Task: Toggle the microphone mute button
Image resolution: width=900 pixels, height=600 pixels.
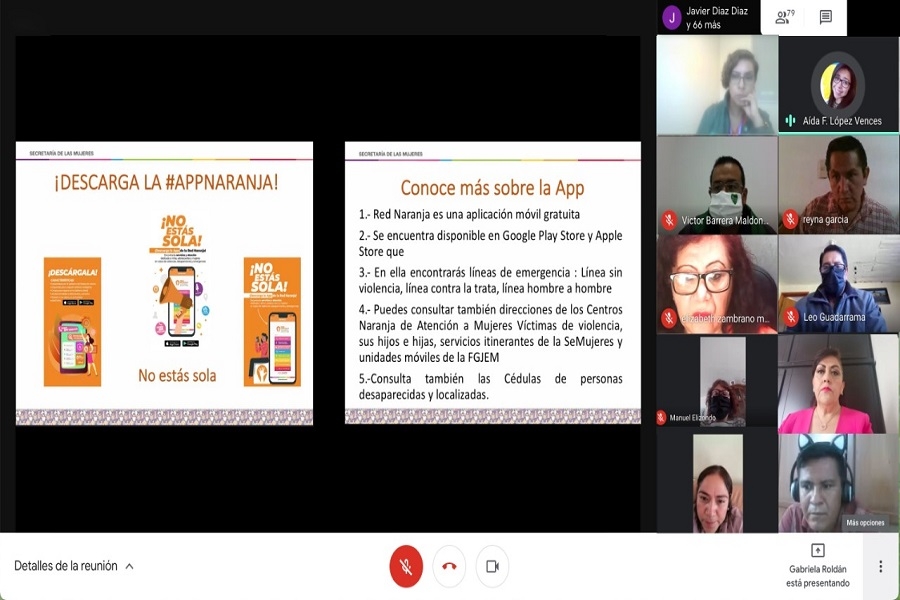Action: click(406, 566)
